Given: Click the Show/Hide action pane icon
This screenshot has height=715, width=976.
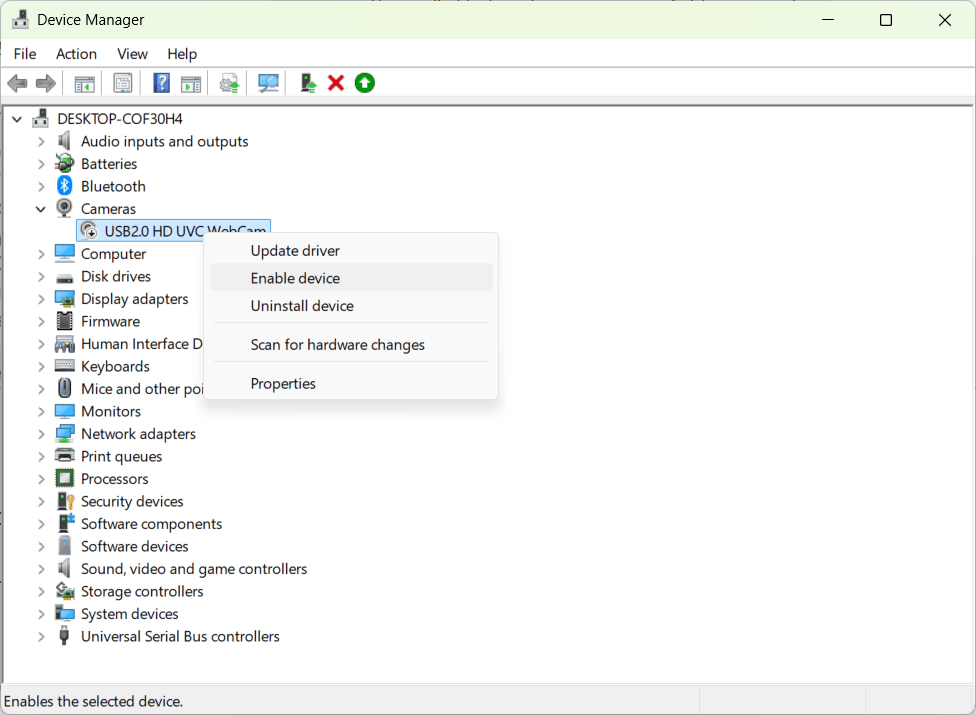Looking at the screenshot, I should pos(190,83).
